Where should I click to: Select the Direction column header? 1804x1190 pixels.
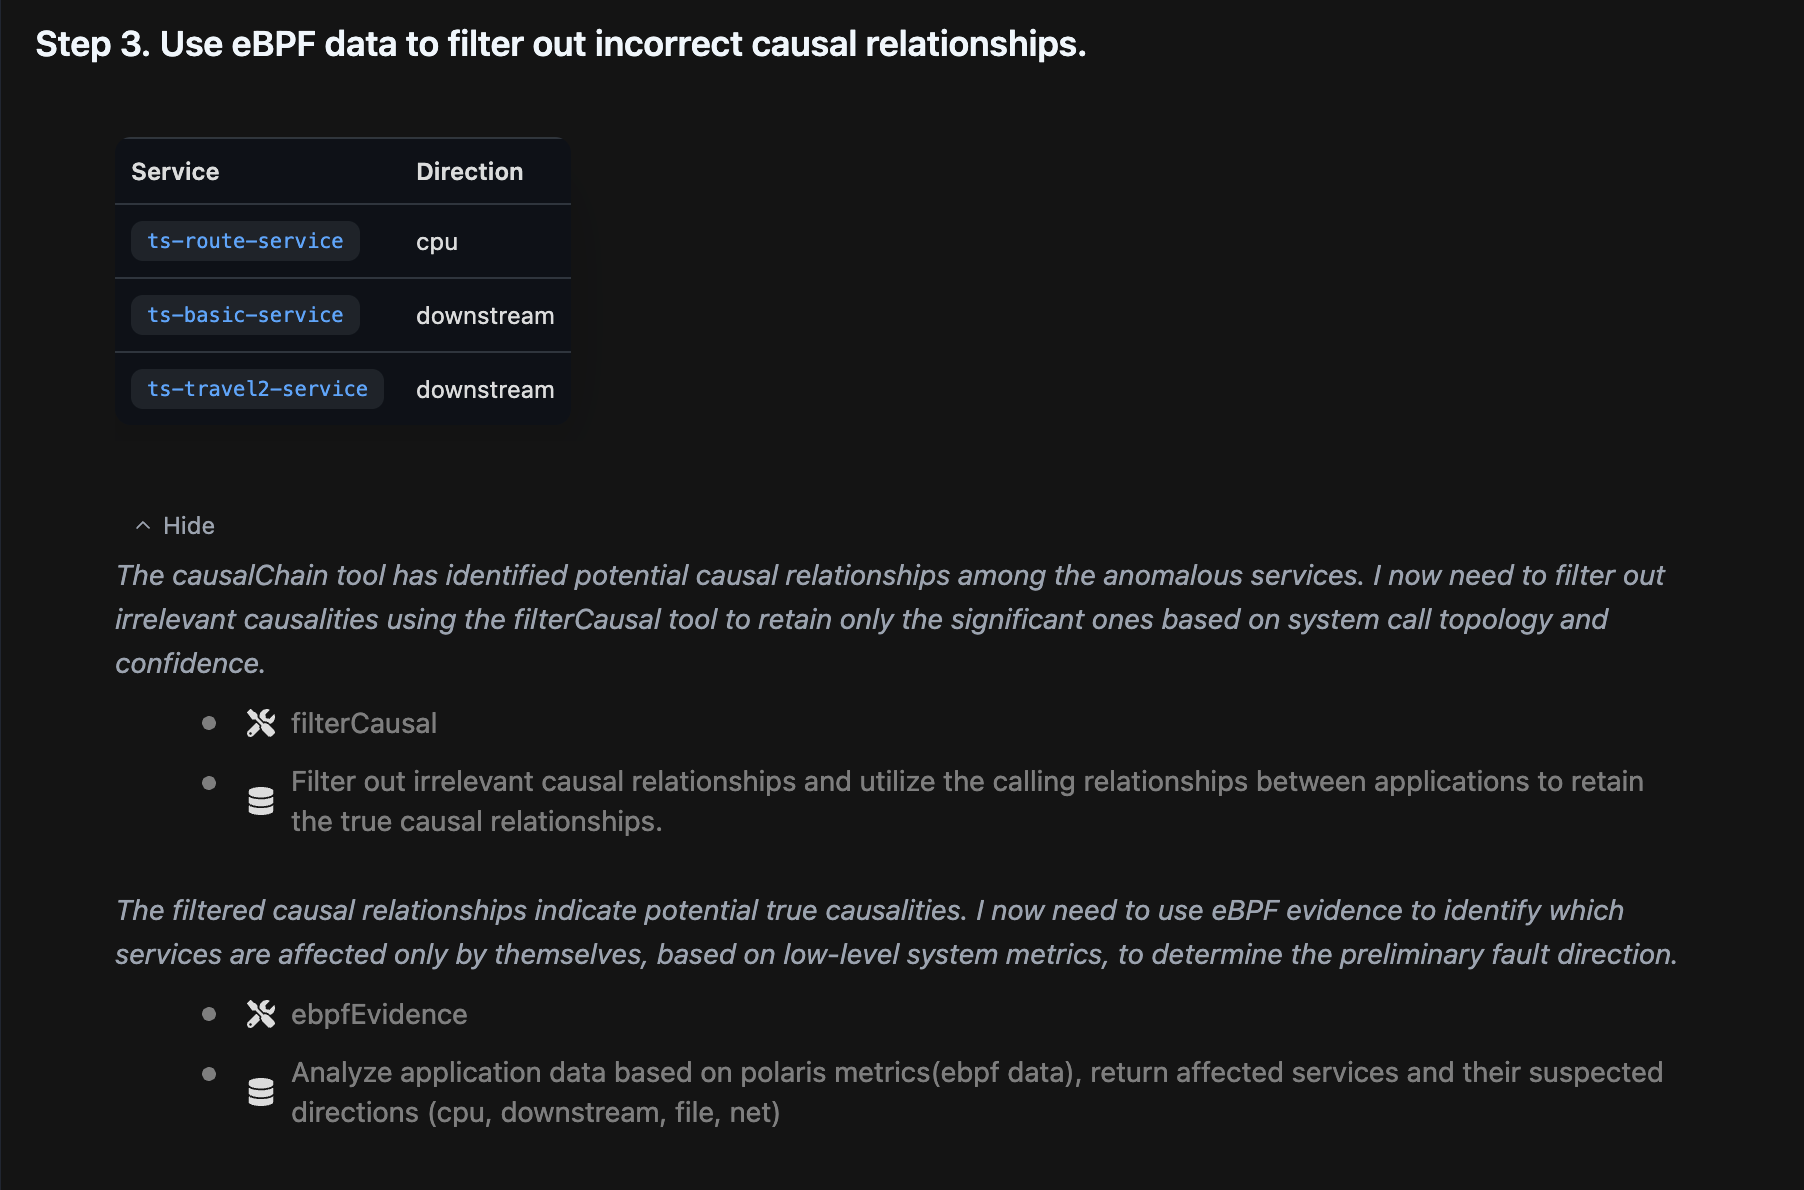point(469,171)
